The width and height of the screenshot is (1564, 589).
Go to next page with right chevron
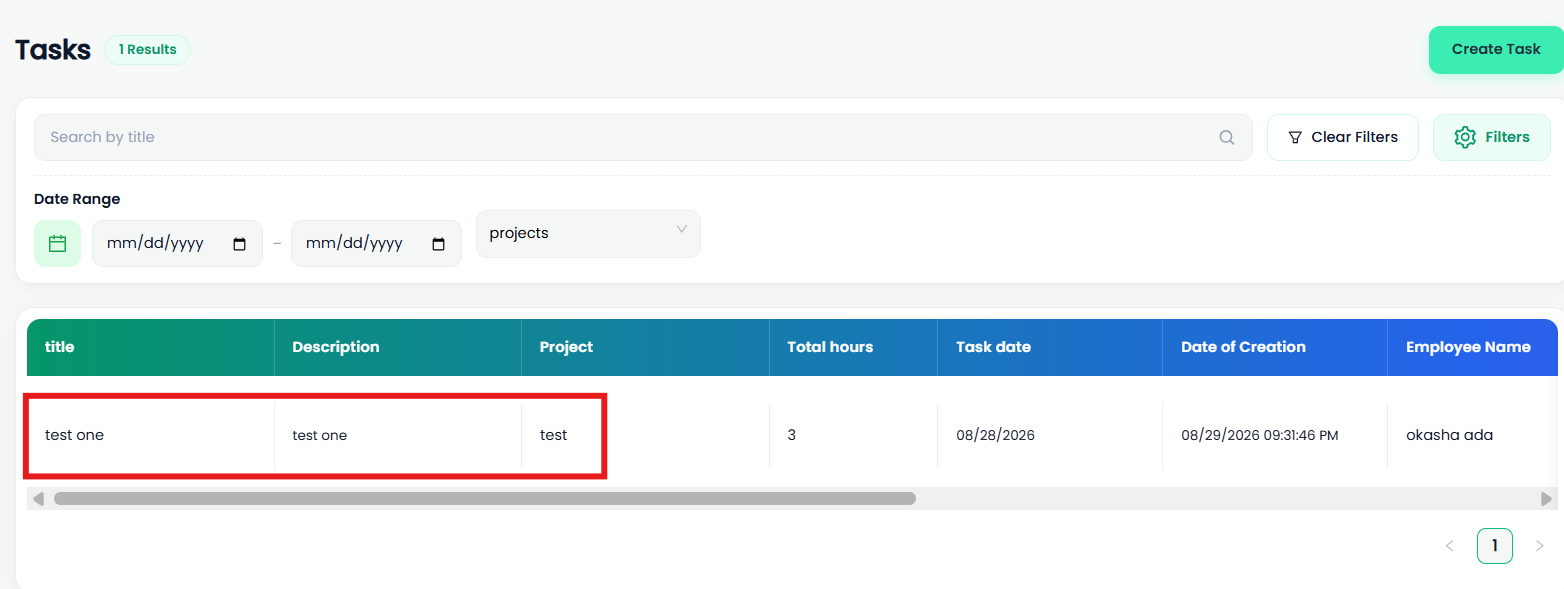click(x=1540, y=546)
